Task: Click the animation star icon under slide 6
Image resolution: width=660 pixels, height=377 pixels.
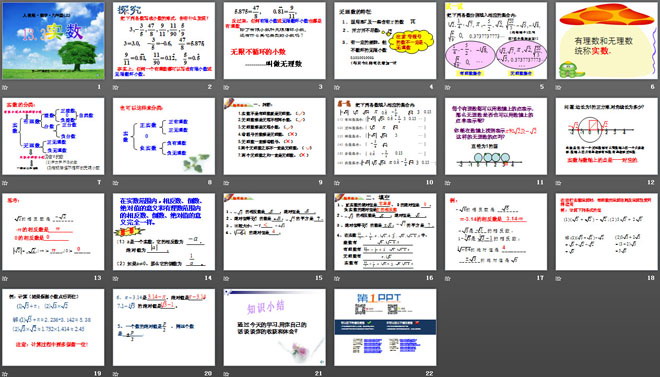Action: point(559,87)
